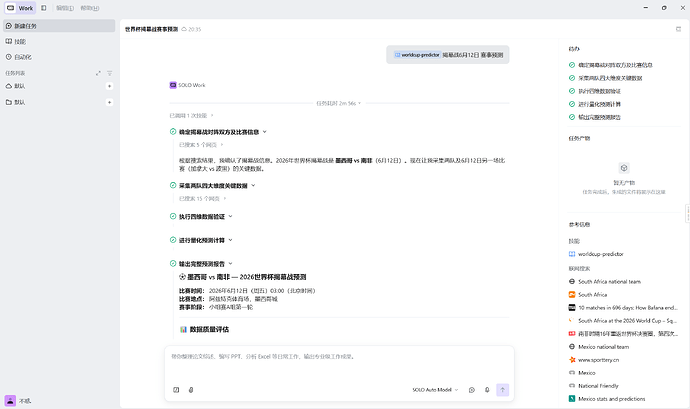Image resolution: width=690 pixels, height=409 pixels.
Task: Open the Mexico national team reference
Action: 599,347
